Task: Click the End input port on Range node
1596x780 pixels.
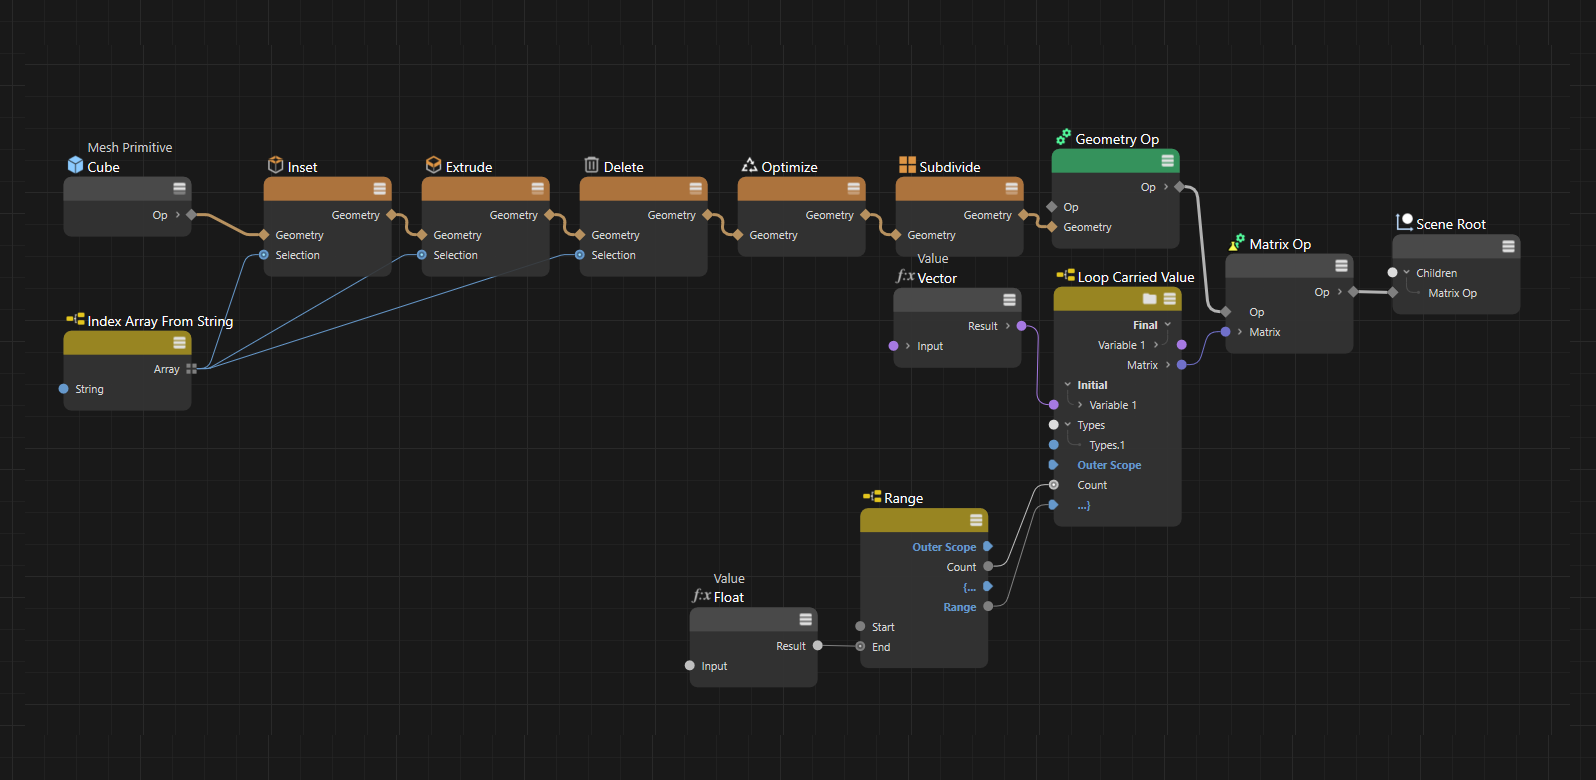Action: pos(860,647)
